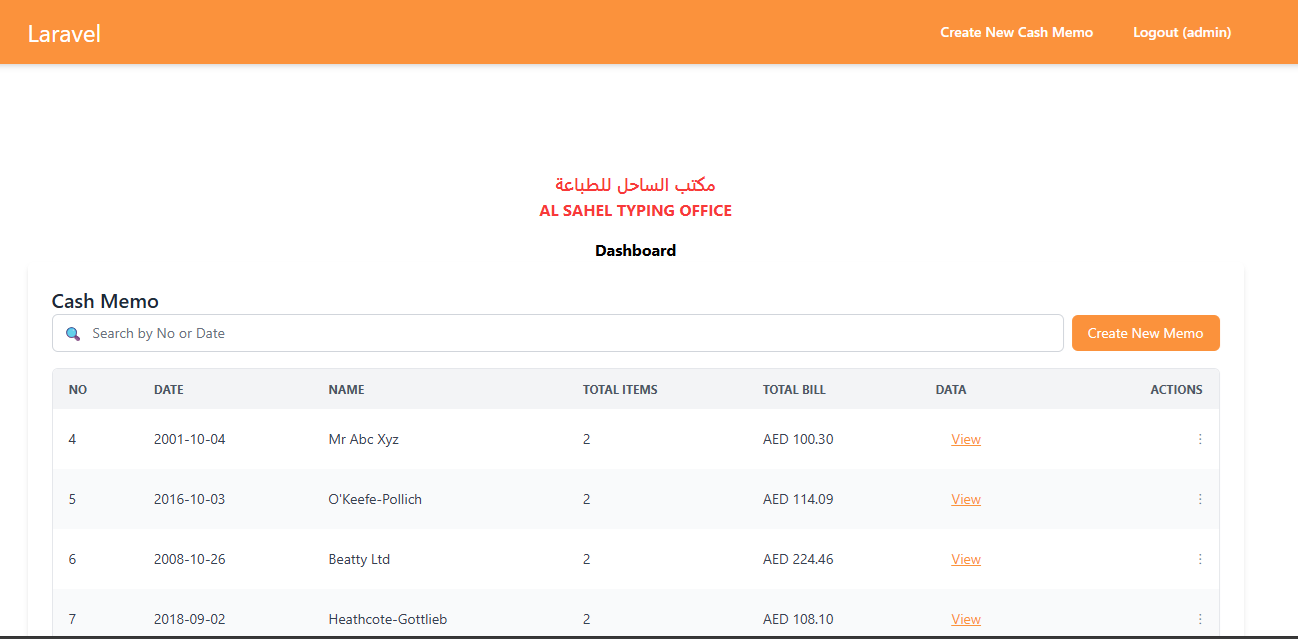Open memo number 6 link
Image resolution: width=1298 pixels, height=639 pixels.
point(72,558)
